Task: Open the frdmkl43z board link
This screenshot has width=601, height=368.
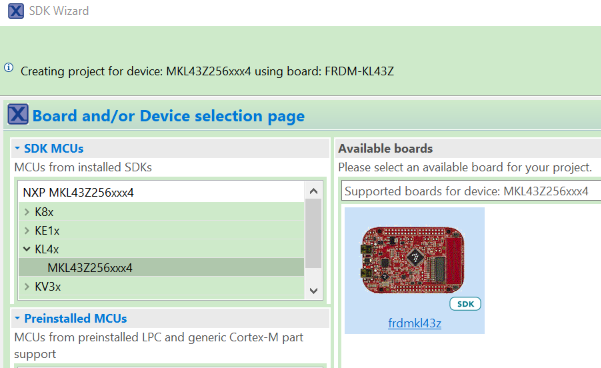Action: (414, 323)
